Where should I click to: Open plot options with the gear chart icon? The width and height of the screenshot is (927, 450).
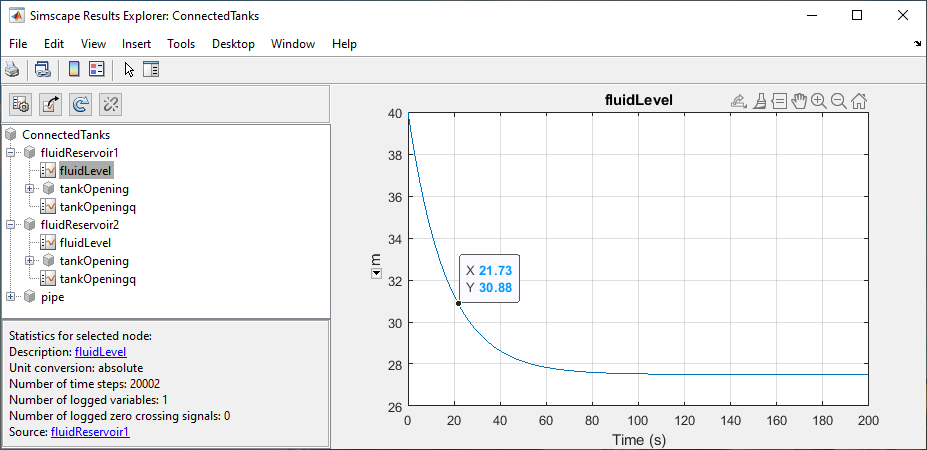click(21, 105)
